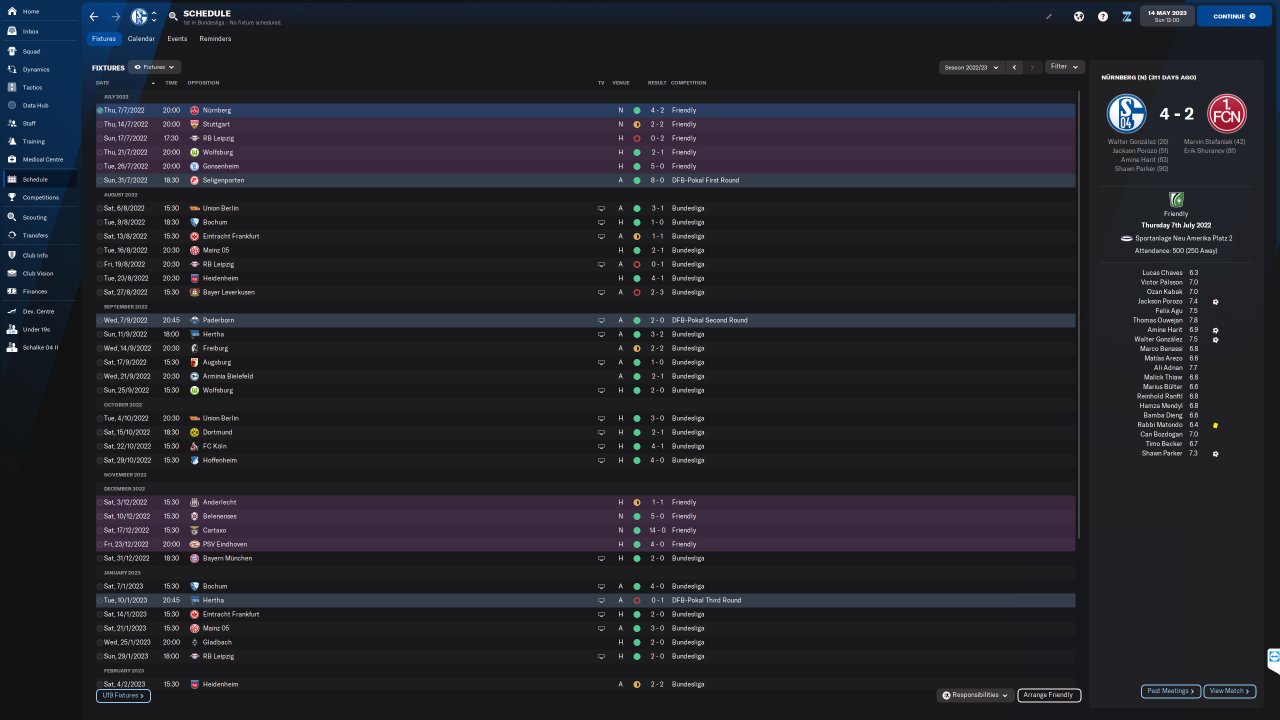The image size is (1280, 720).
Task: Click the blue Z logo icon
Action: [x=1126, y=16]
